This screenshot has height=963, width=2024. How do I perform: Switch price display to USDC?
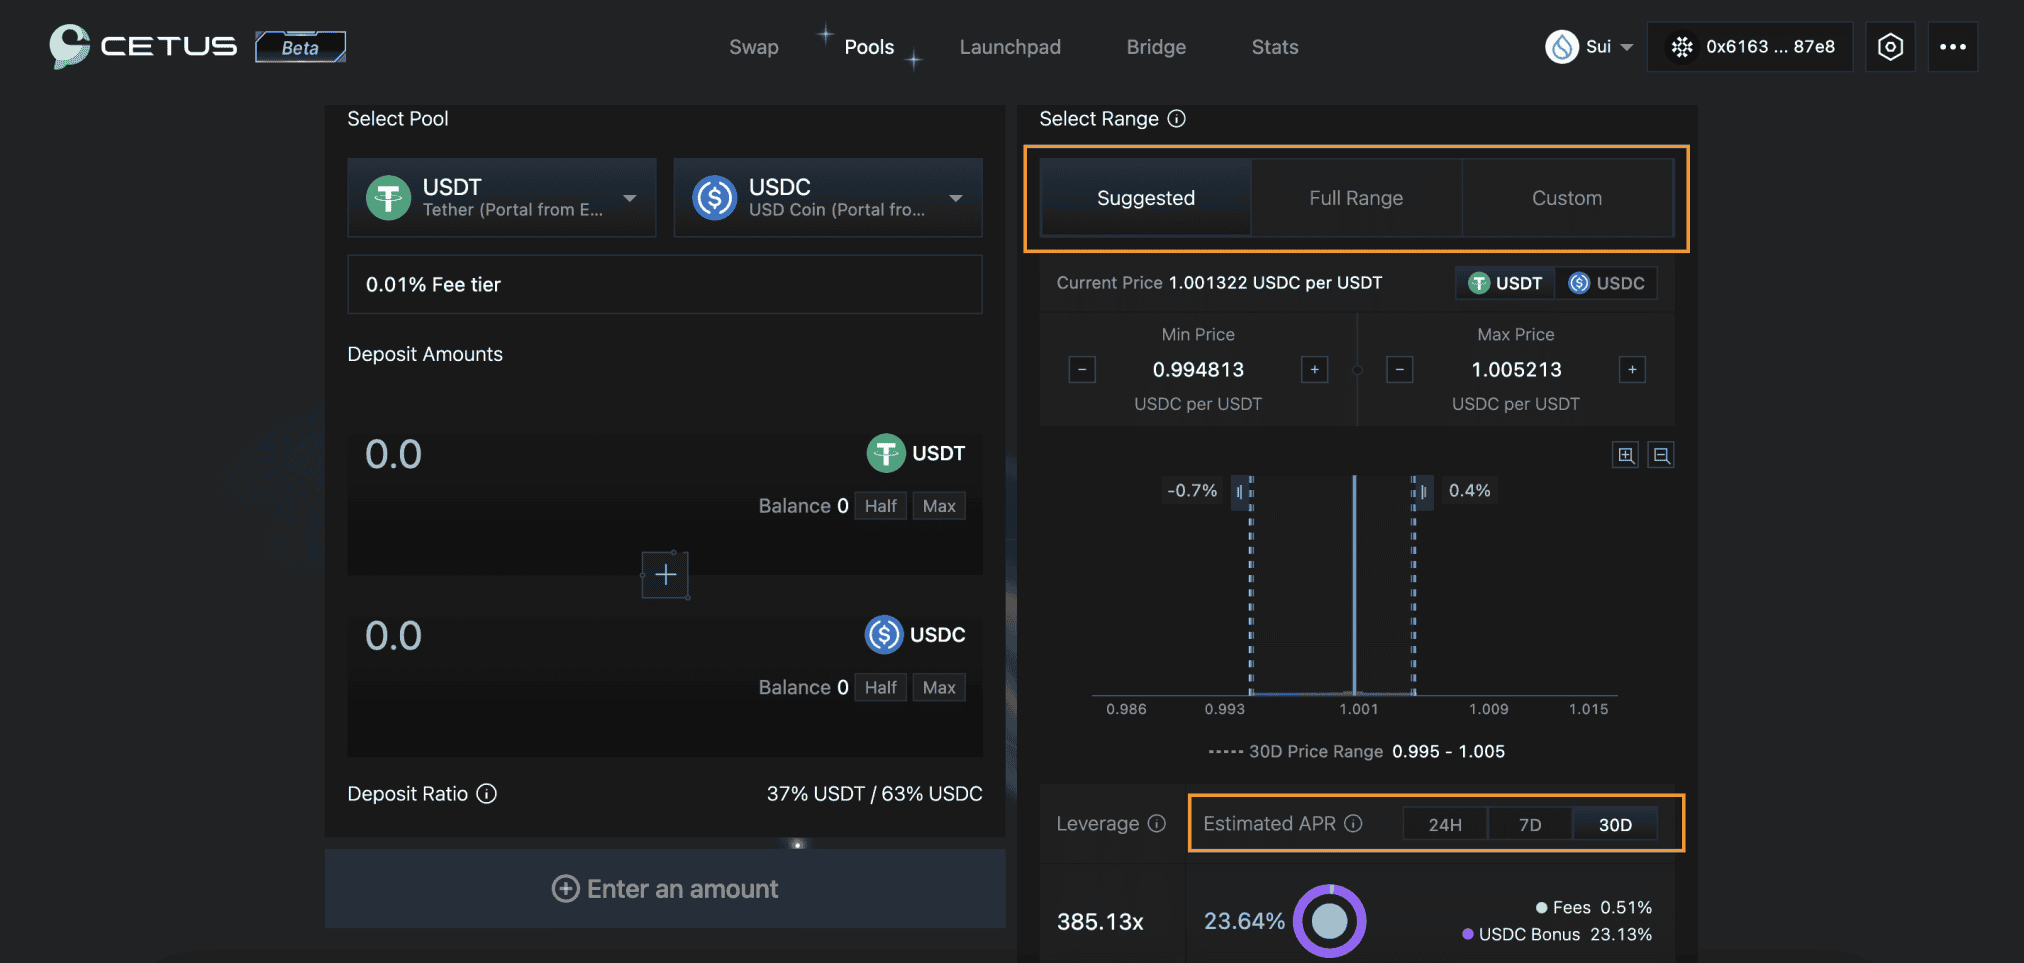1607,283
